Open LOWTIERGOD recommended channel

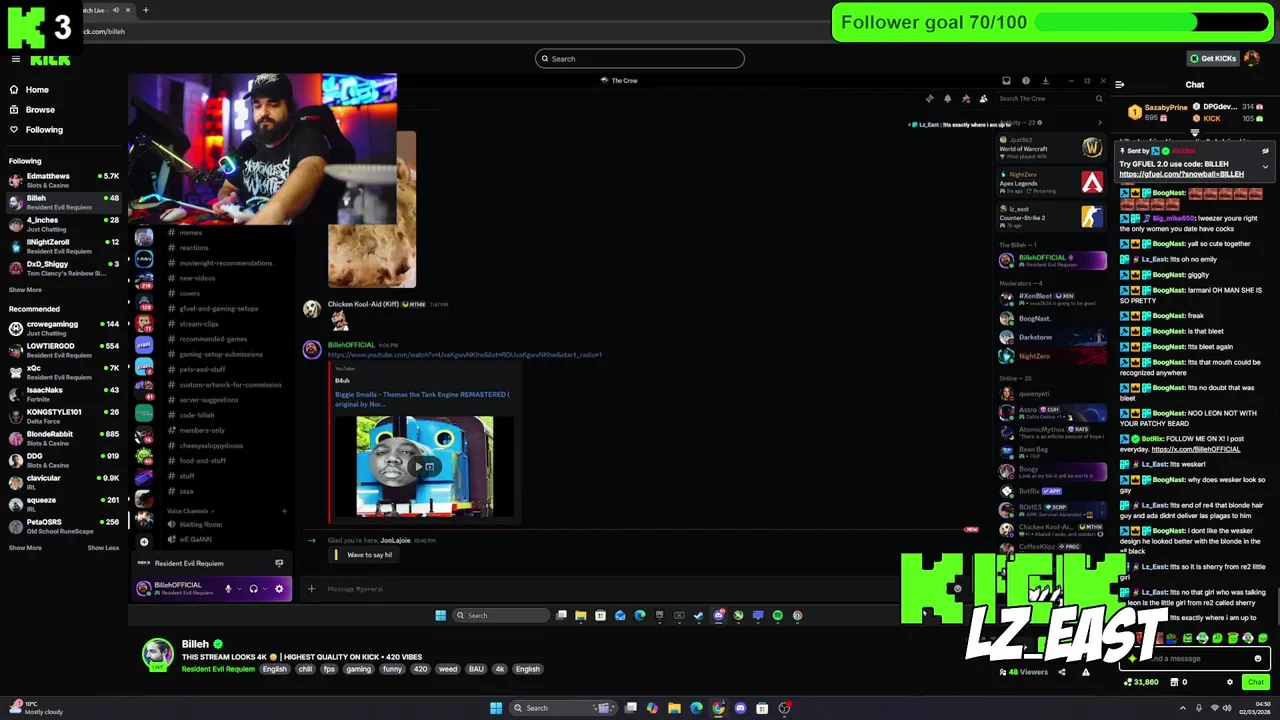[x=62, y=350]
